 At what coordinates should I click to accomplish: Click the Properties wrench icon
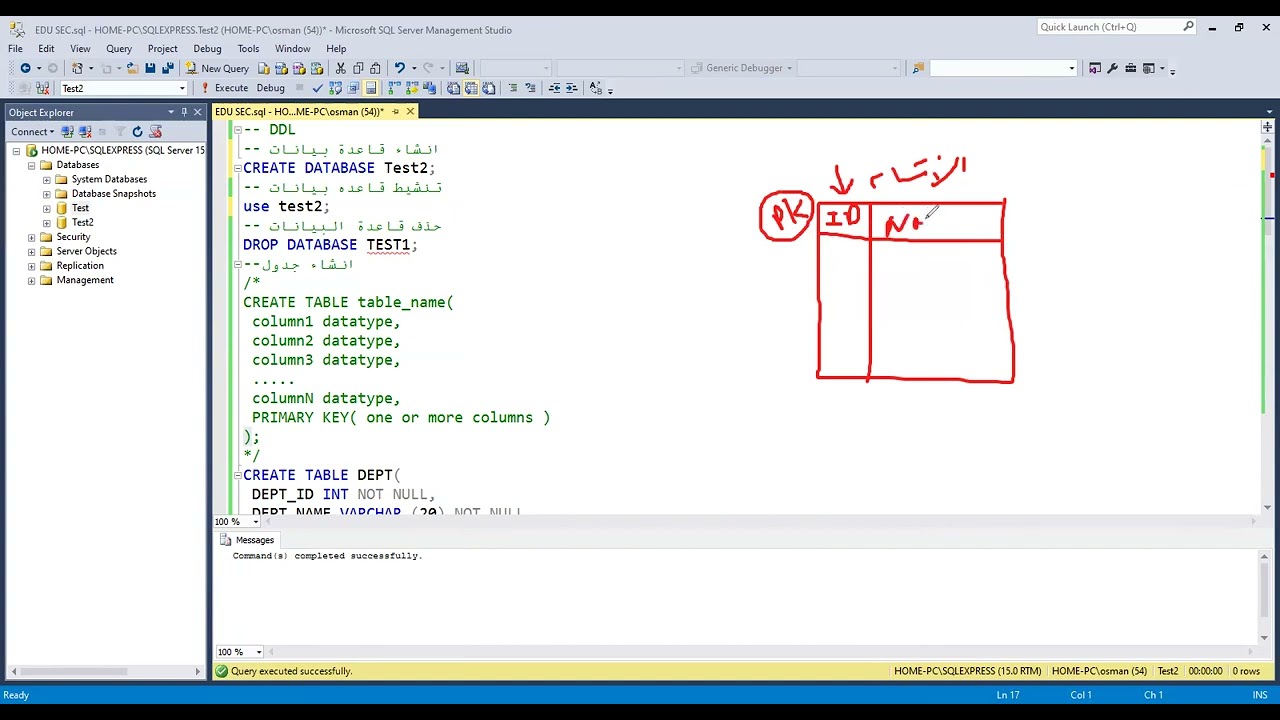[1112, 68]
